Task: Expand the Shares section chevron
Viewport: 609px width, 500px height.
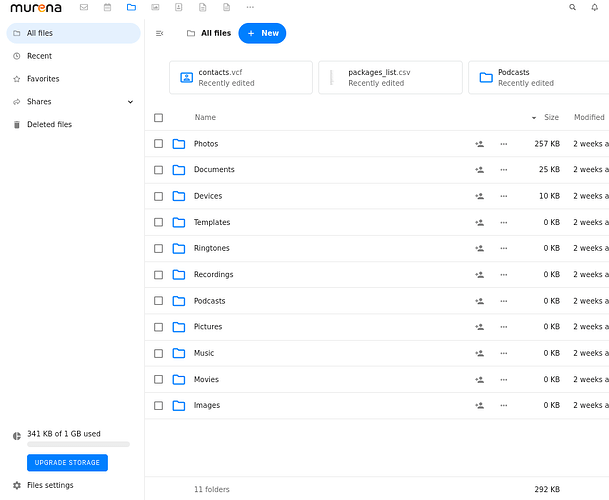Action: pyautogui.click(x=130, y=102)
